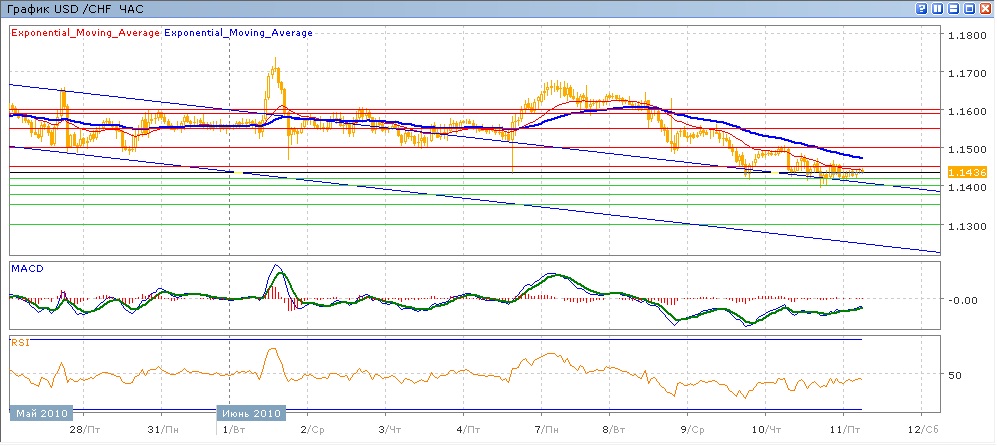Image resolution: width=997 pixels, height=446 pixels.
Task: Select the RSI indicator panel label
Action: click(x=20, y=343)
